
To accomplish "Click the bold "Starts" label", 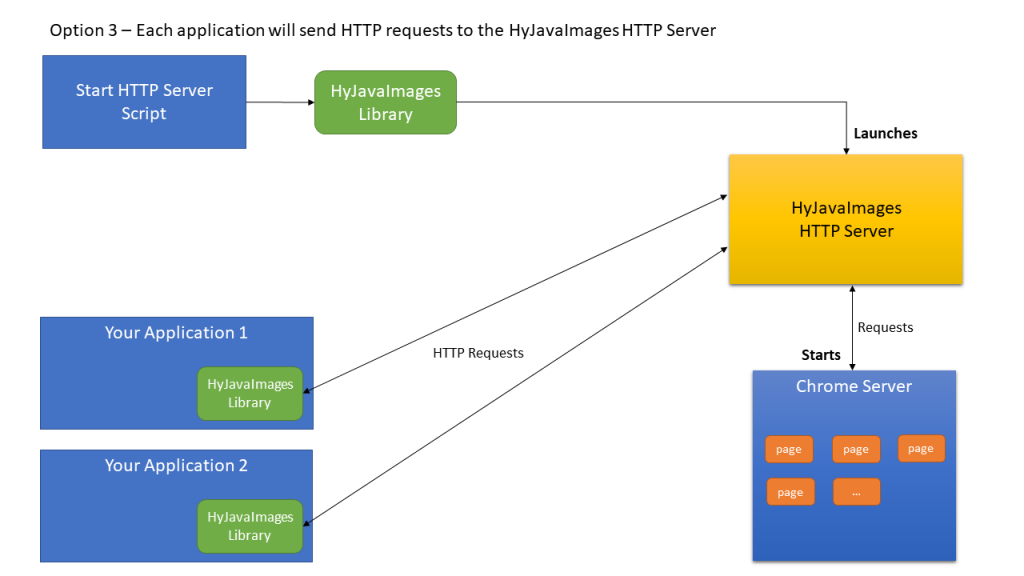I will 821,355.
